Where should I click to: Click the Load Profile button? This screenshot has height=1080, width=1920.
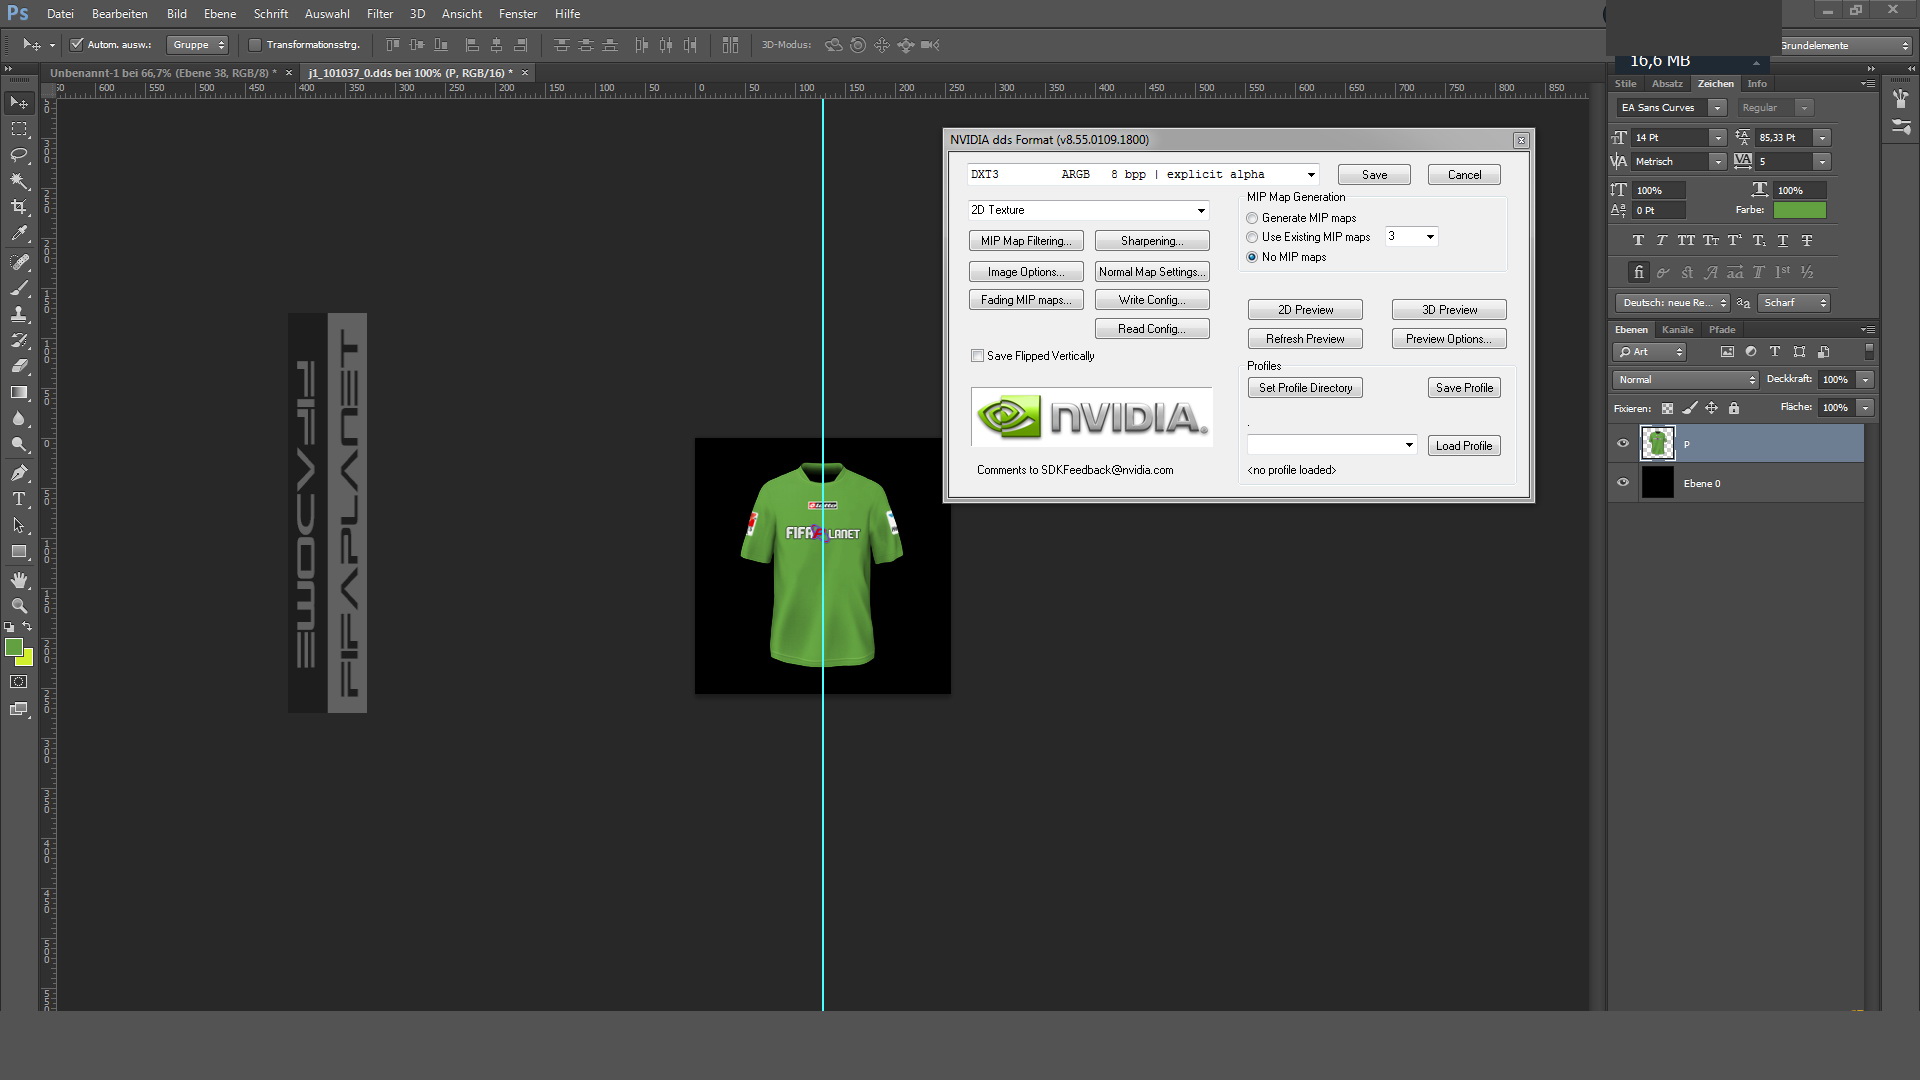[1464, 446]
